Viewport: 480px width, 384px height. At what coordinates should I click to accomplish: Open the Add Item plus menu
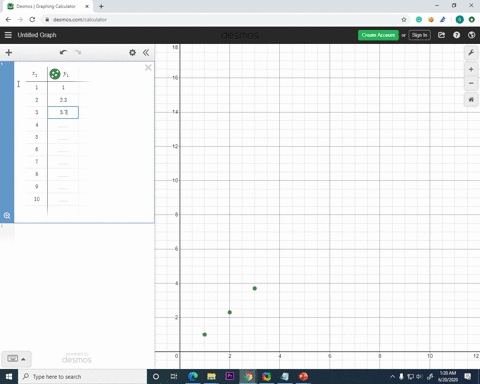[9, 53]
